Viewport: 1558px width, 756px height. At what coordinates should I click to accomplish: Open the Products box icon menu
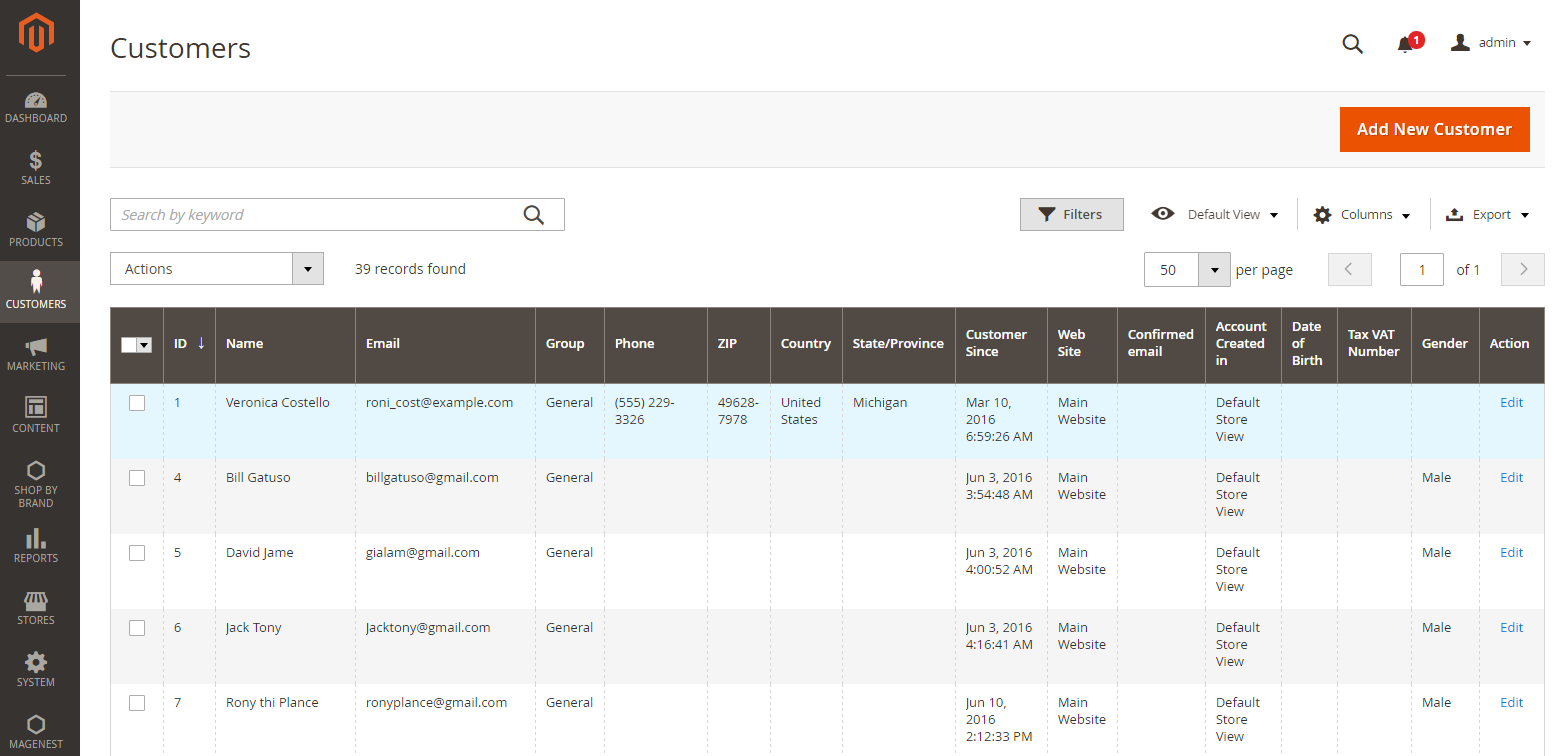click(36, 230)
